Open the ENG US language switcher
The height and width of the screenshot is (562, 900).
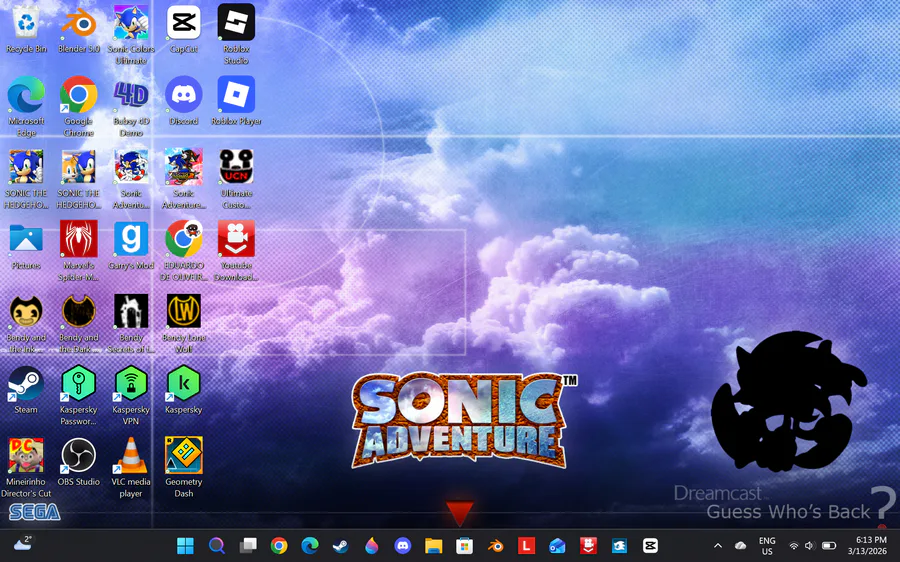[x=767, y=546]
